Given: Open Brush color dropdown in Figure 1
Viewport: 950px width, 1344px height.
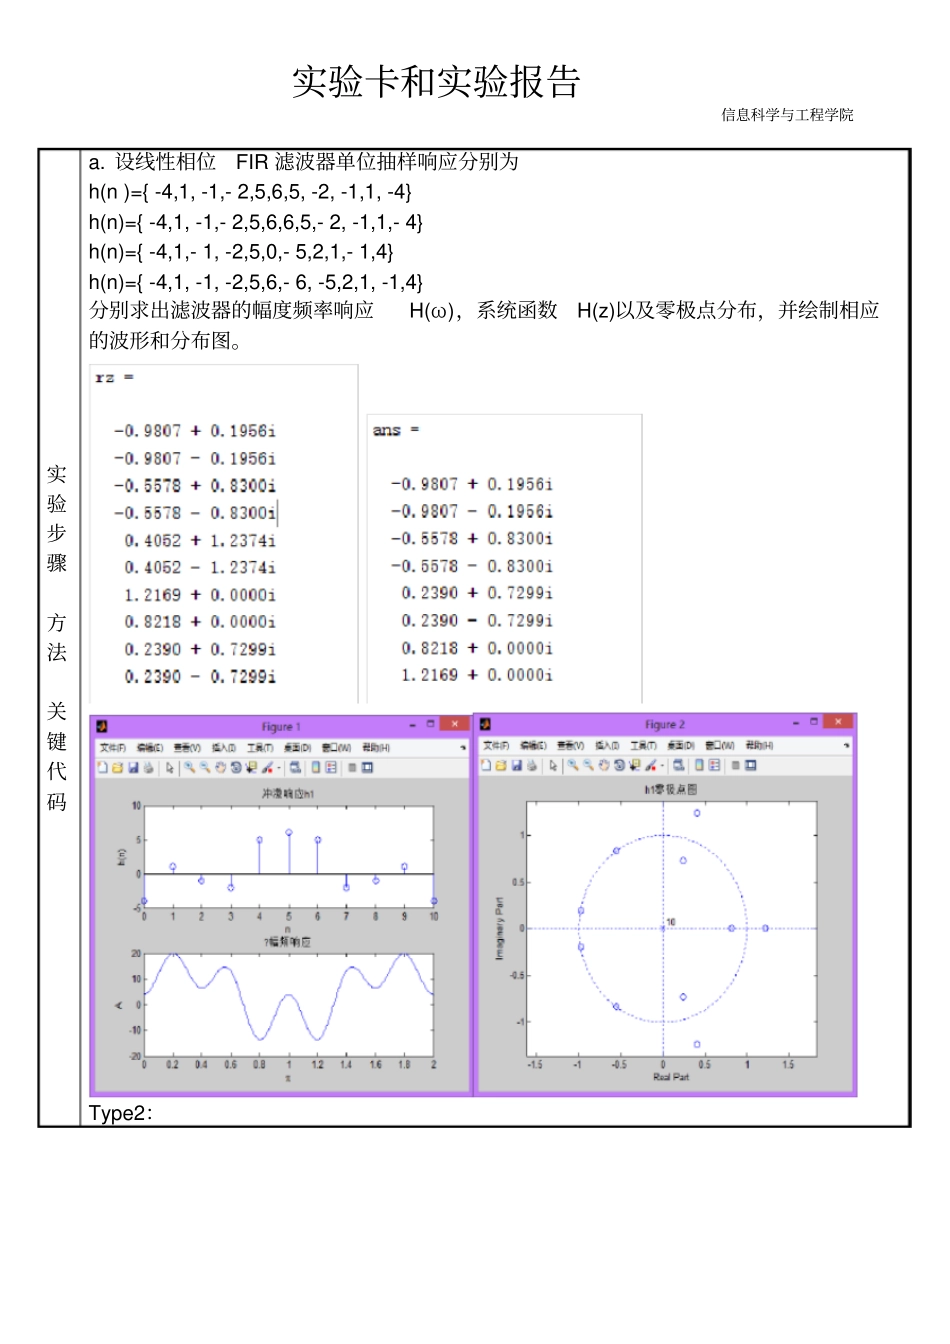Looking at the screenshot, I should coord(279,768).
